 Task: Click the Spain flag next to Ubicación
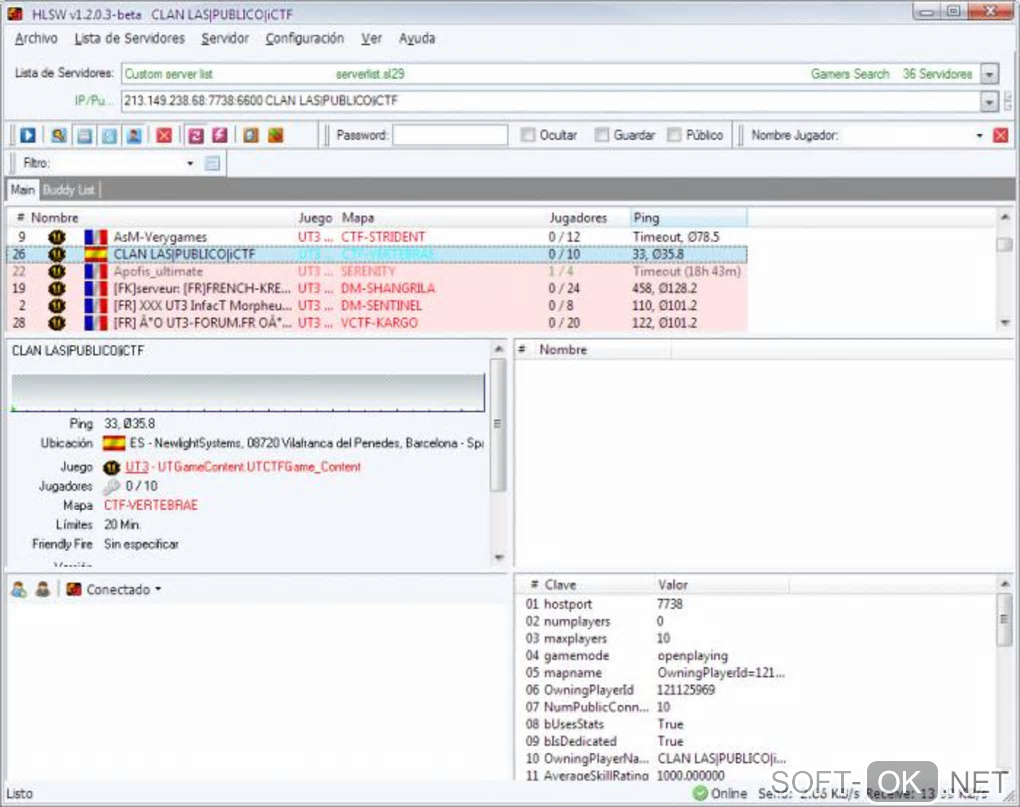(x=114, y=443)
